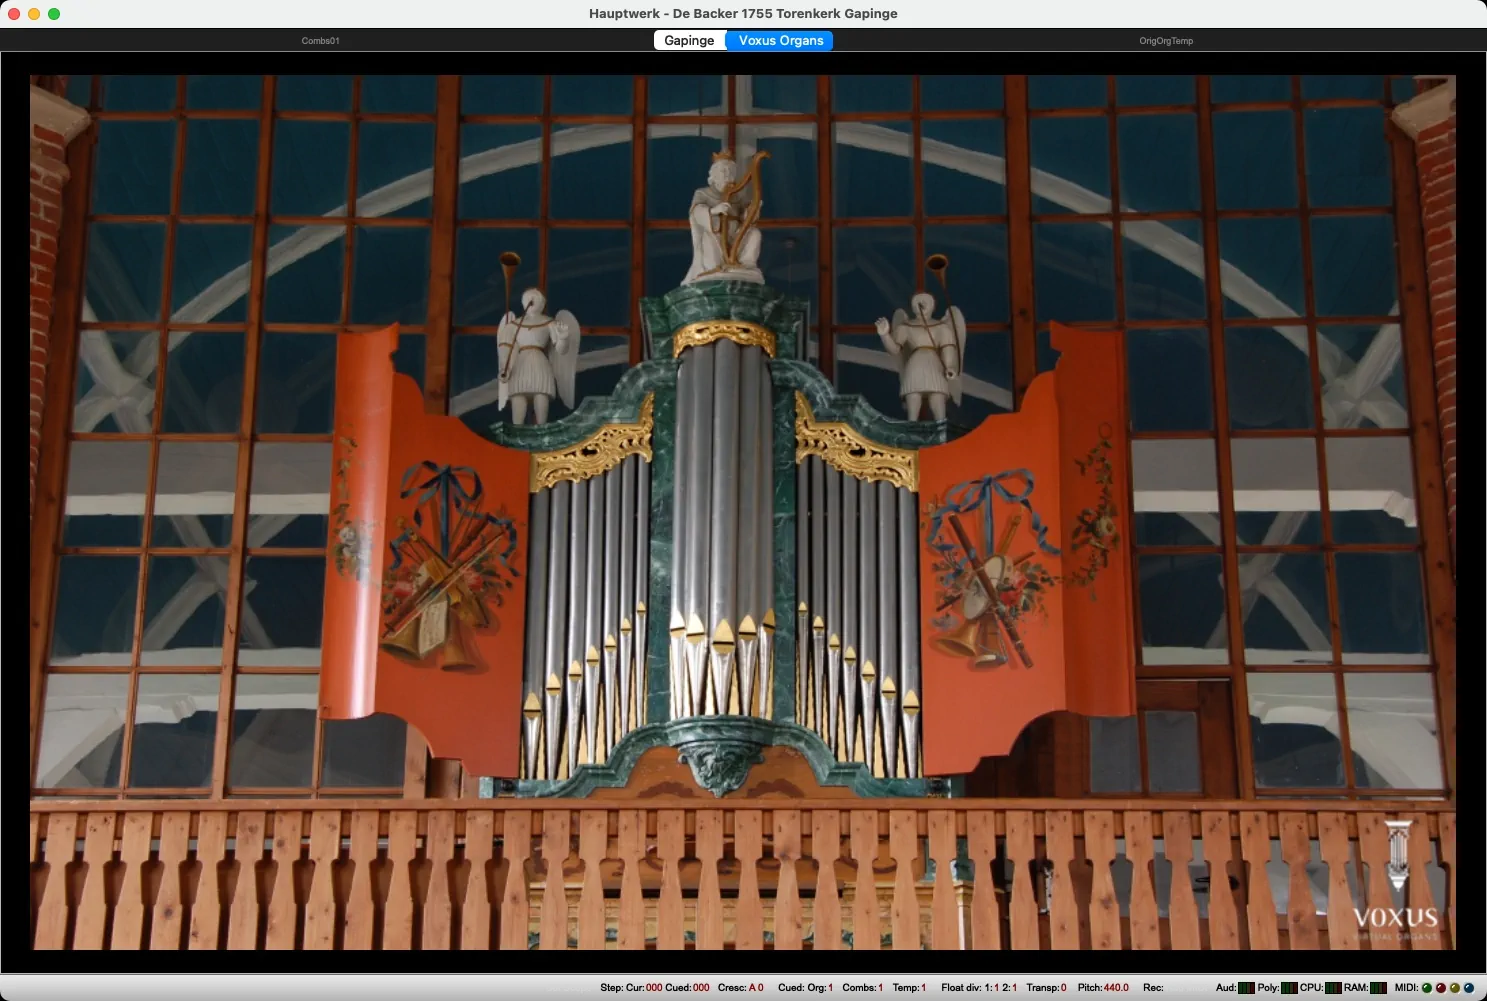
Task: Click the Combs combination set status value
Action: (x=880, y=988)
